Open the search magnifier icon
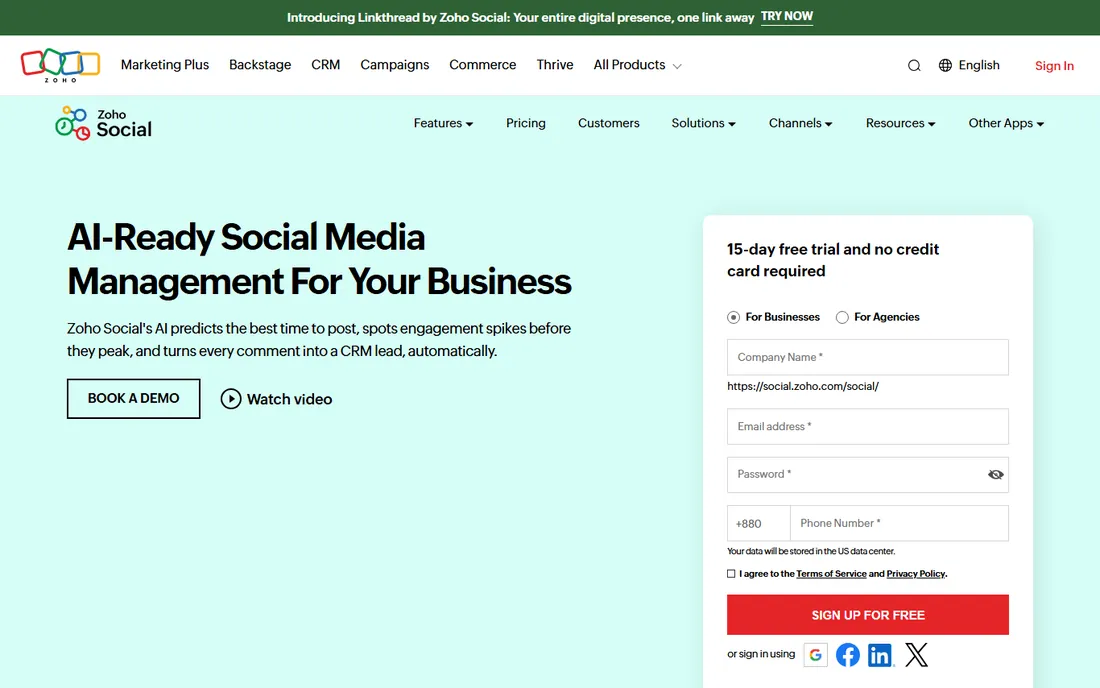 [913, 66]
